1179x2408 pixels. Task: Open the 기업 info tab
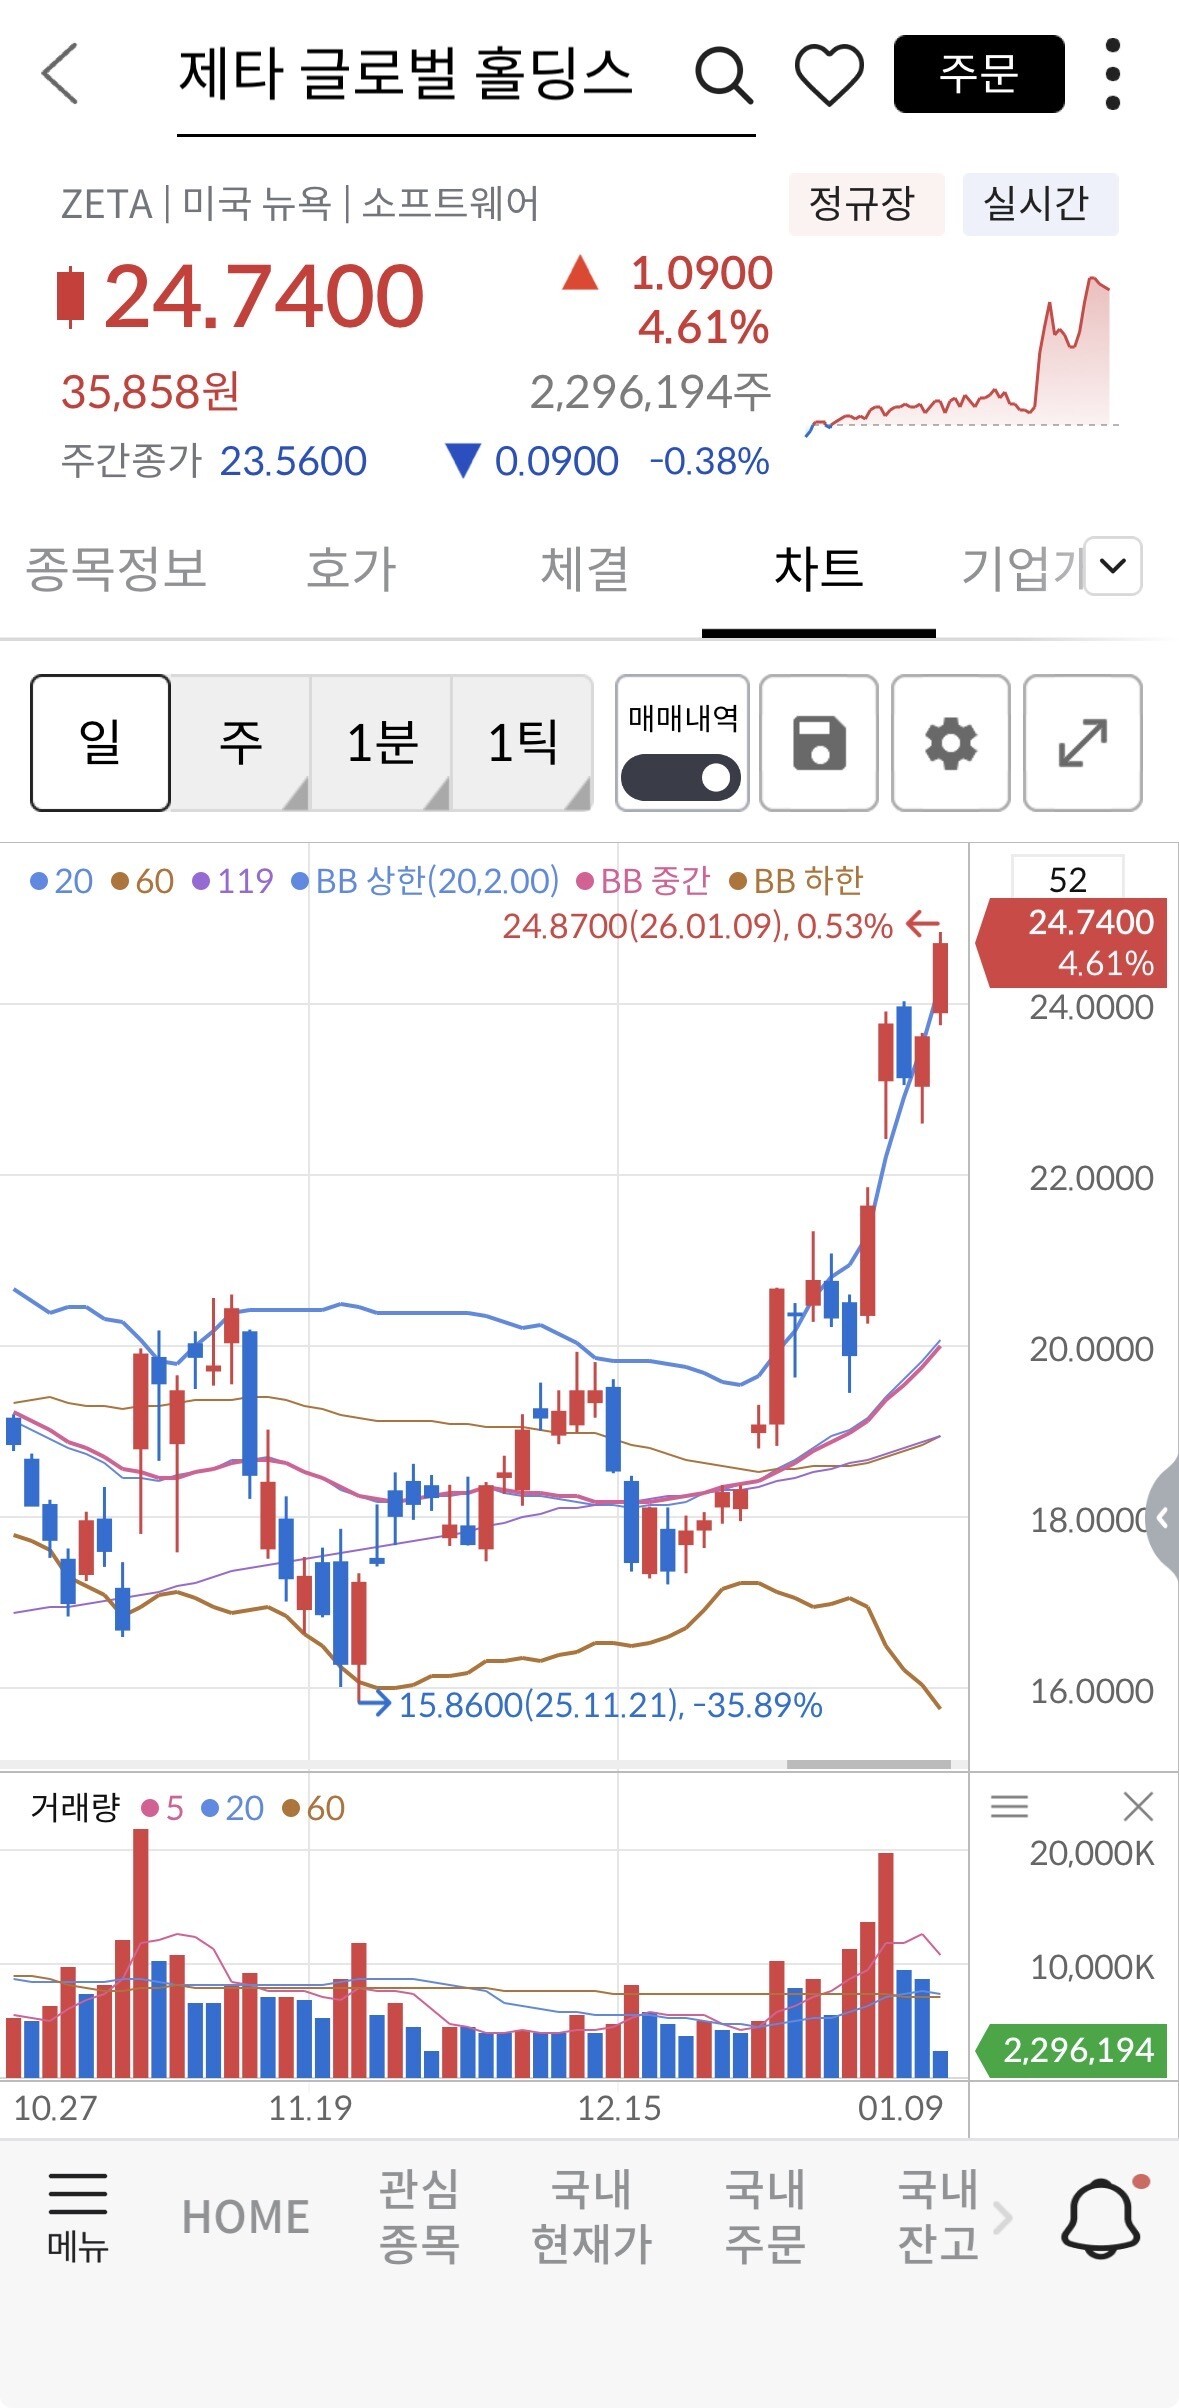[1020, 568]
